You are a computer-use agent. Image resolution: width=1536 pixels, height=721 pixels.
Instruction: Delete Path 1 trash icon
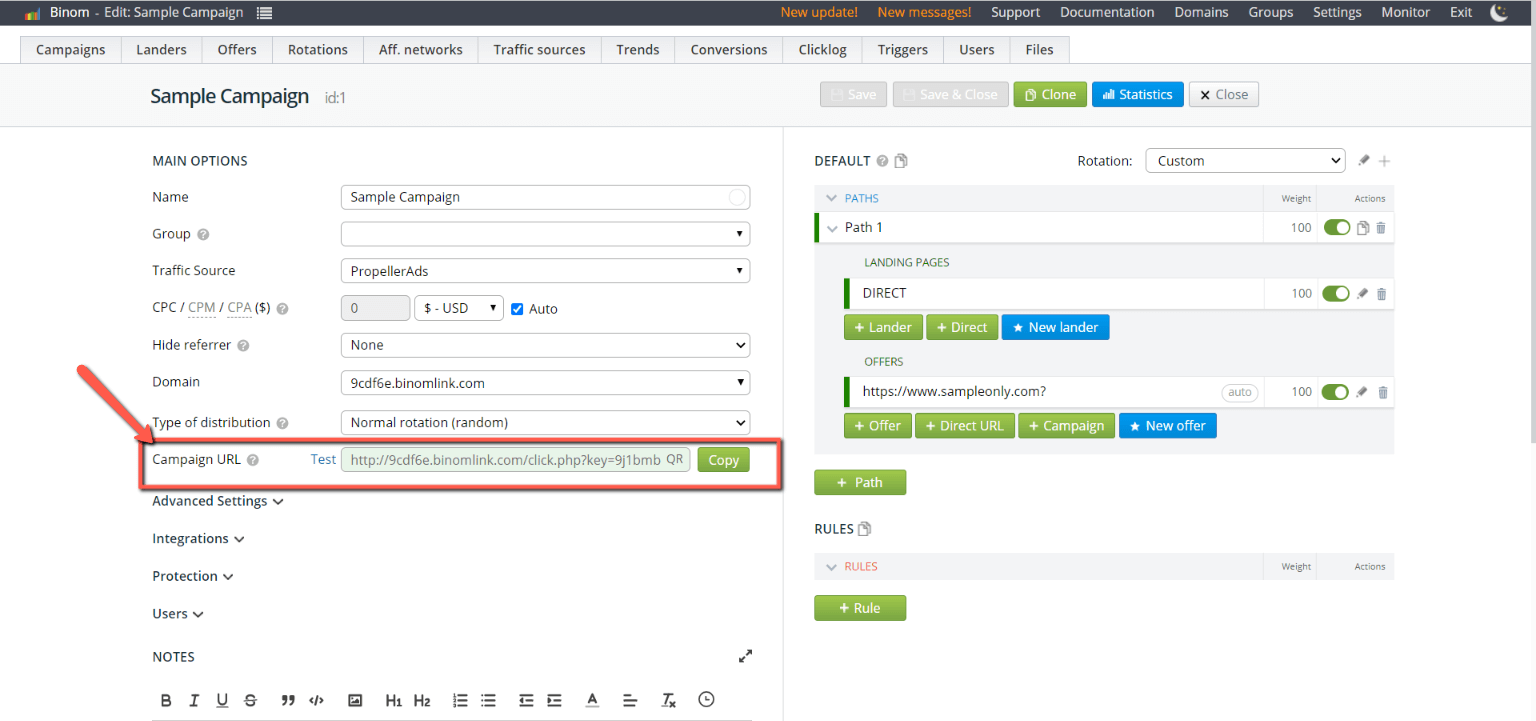point(1381,228)
